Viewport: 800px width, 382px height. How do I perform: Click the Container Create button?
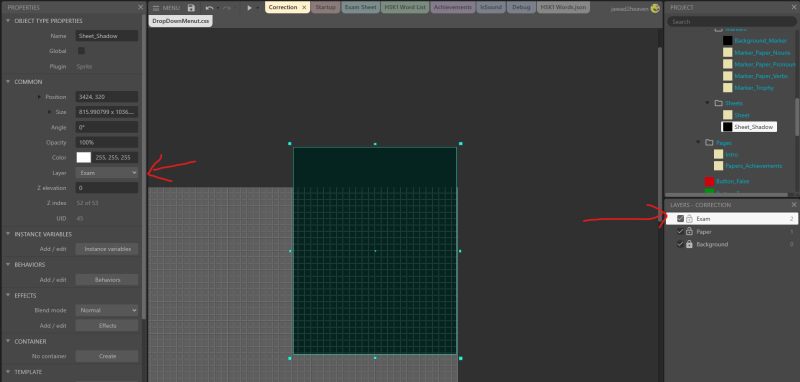point(107,356)
